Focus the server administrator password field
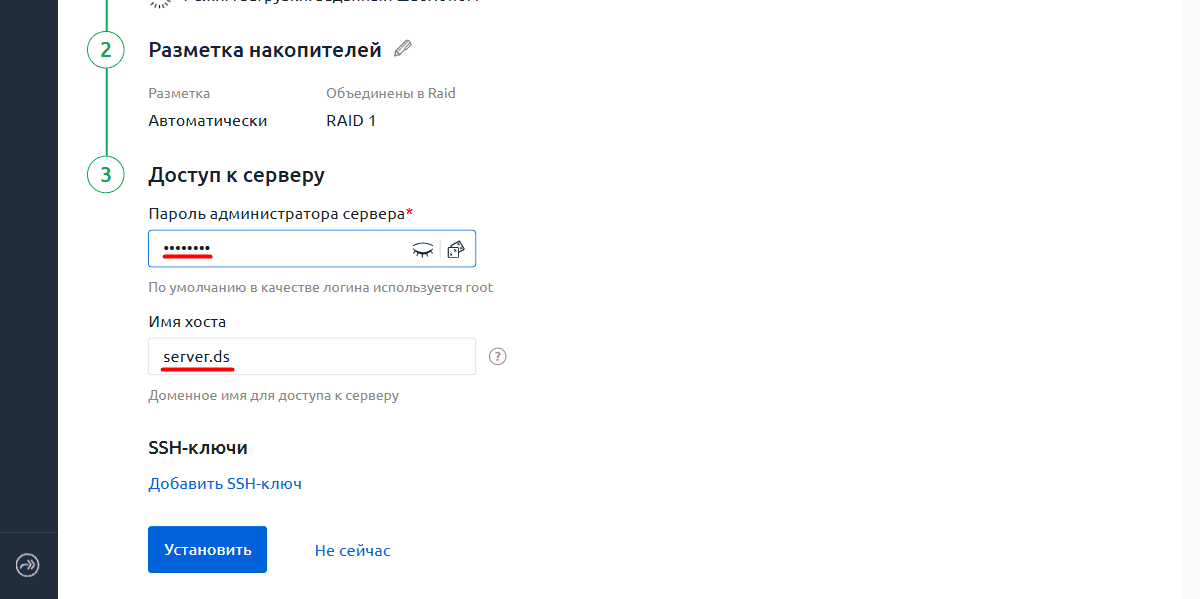This screenshot has width=1200, height=599. pyautogui.click(x=312, y=249)
